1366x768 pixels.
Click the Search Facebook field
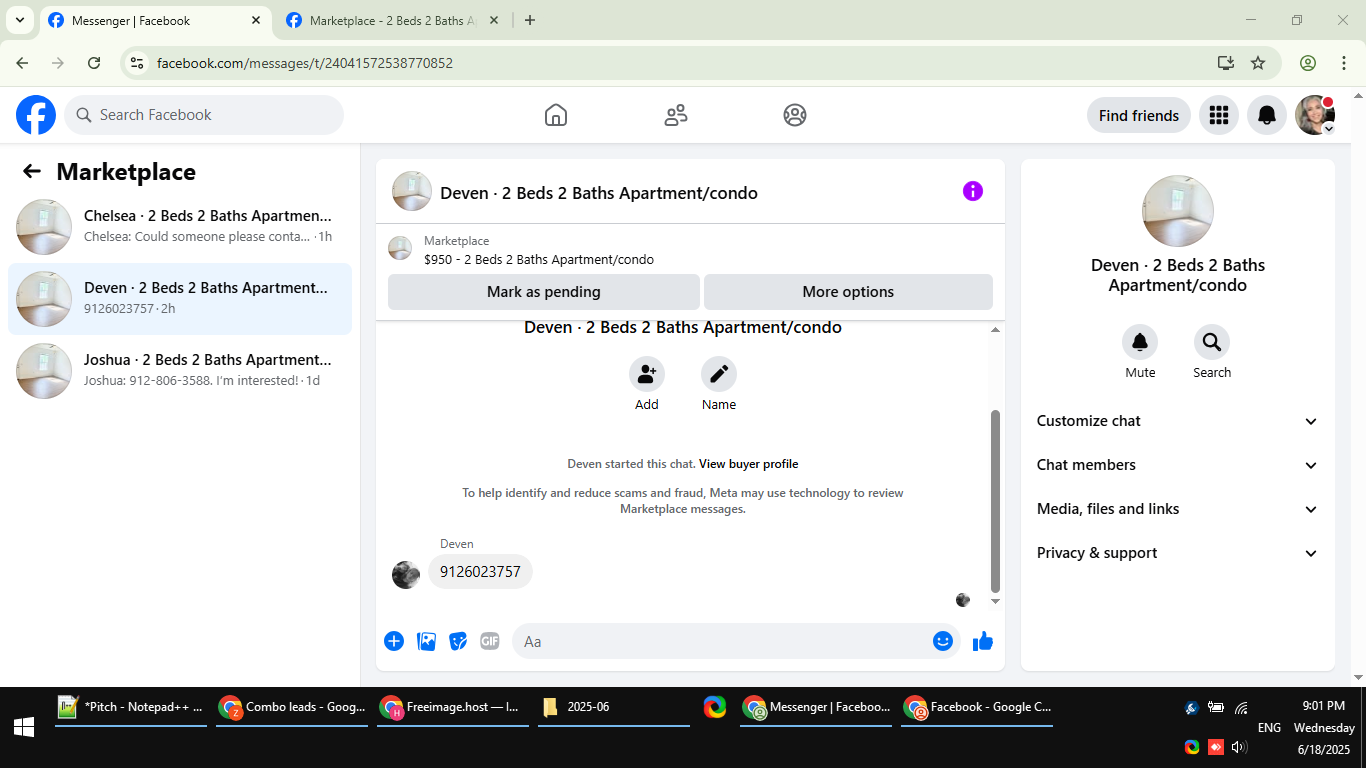pyautogui.click(x=204, y=115)
